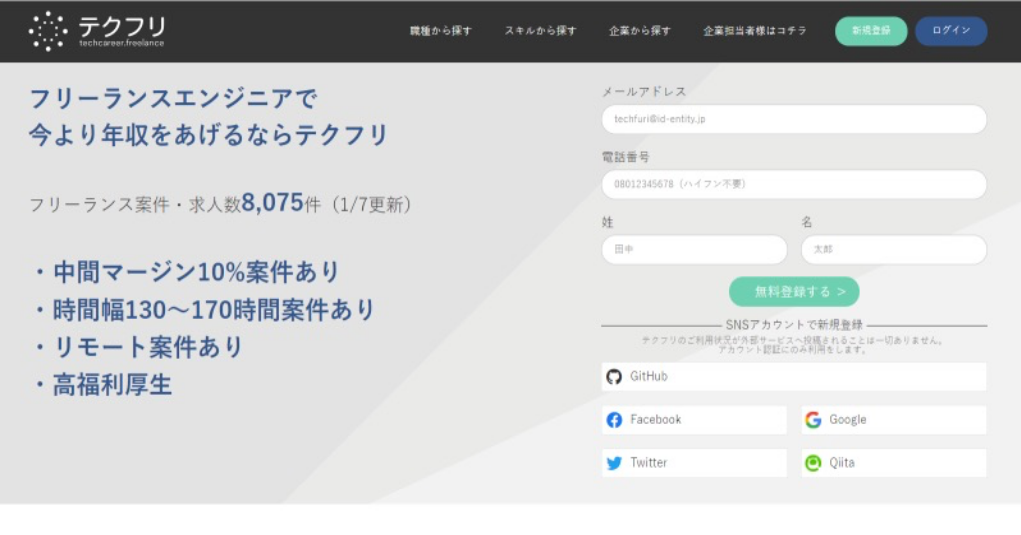Click the green 新規登録 button
1021x535 pixels.
pyautogui.click(x=871, y=31)
